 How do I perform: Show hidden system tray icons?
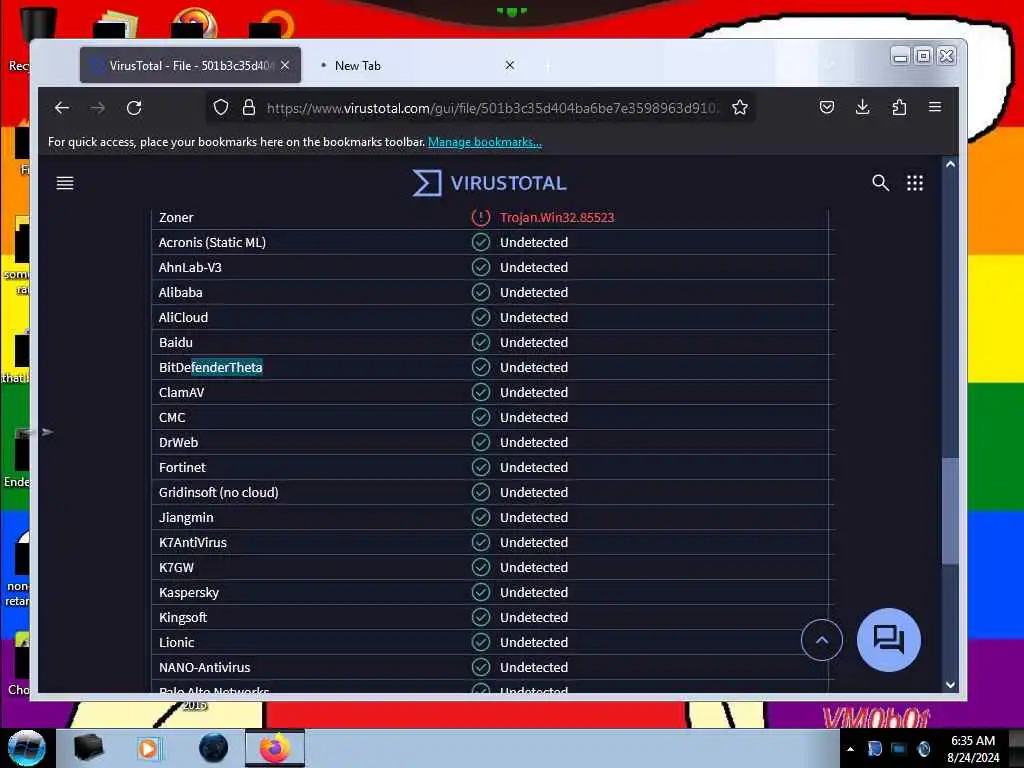pyautogui.click(x=850, y=749)
